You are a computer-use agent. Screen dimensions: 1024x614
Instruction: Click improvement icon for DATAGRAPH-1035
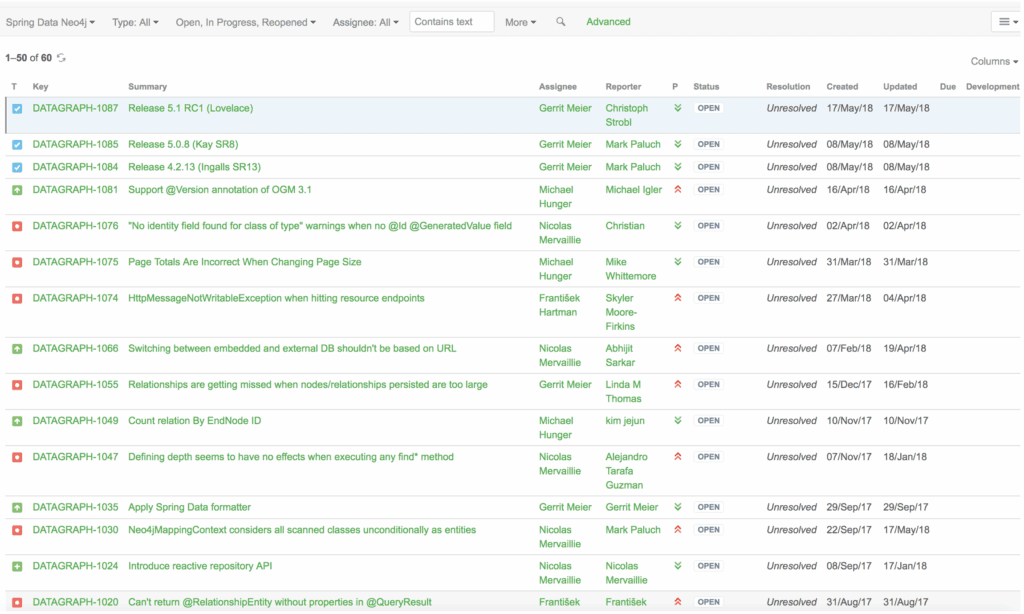point(17,508)
